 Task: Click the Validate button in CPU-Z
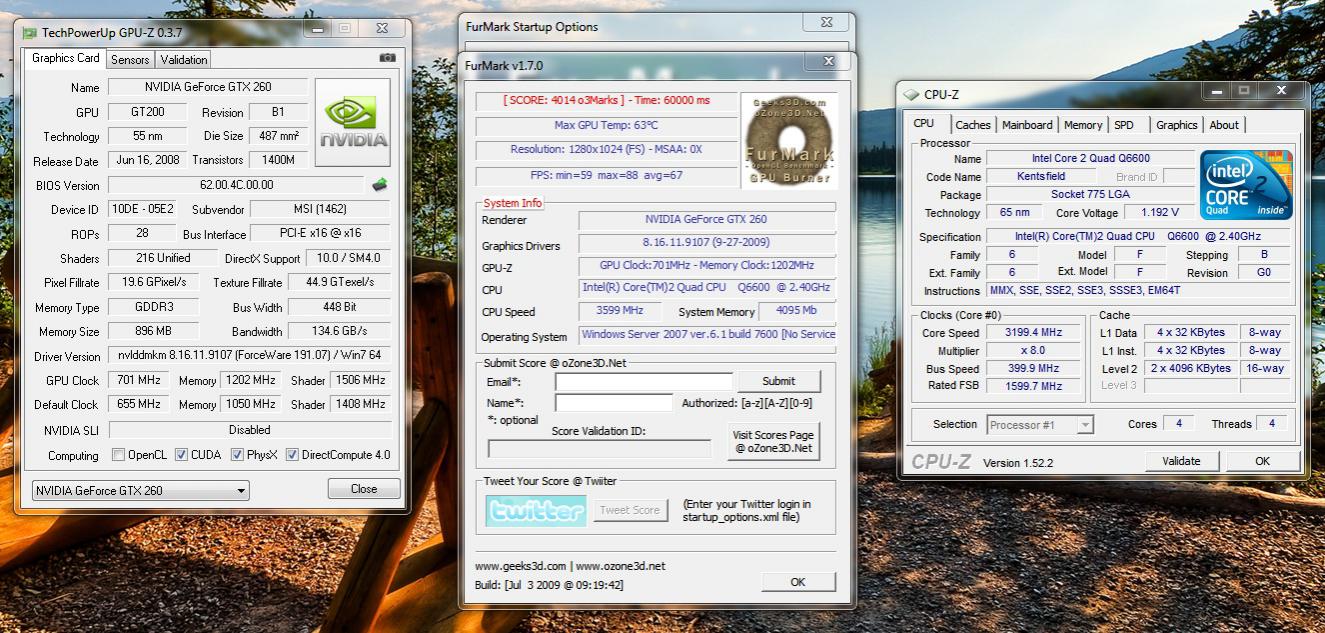pyautogui.click(x=1181, y=461)
